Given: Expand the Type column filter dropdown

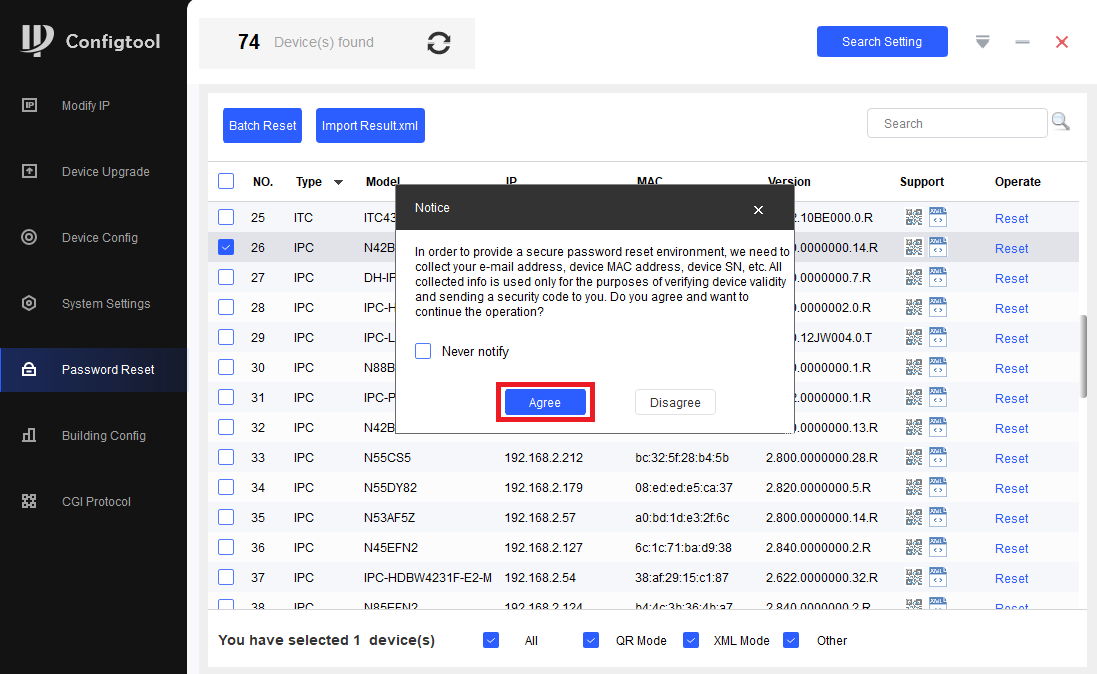Looking at the screenshot, I should 339,182.
